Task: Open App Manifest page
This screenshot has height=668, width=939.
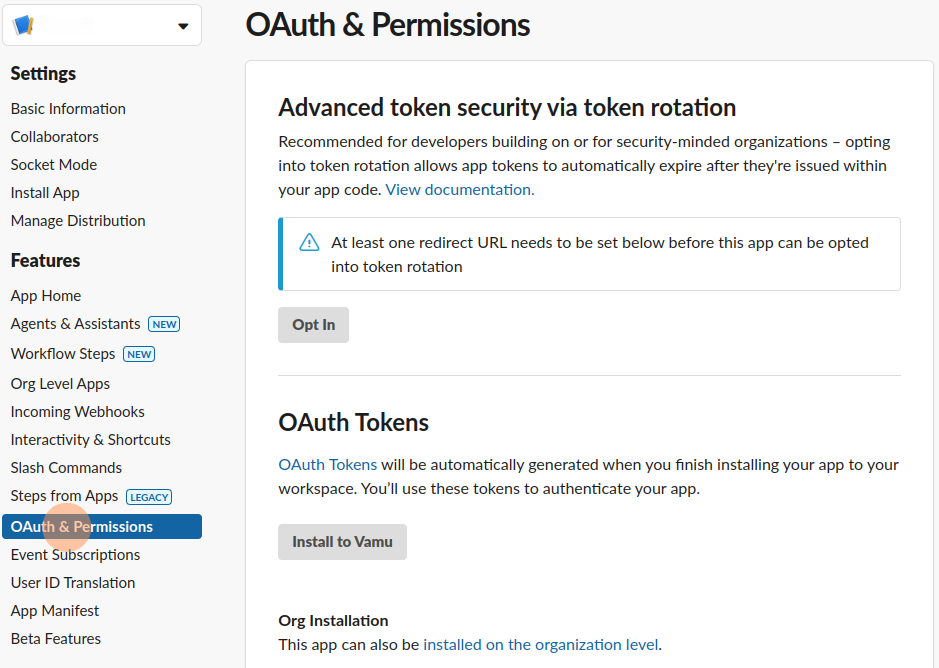Action: point(55,611)
